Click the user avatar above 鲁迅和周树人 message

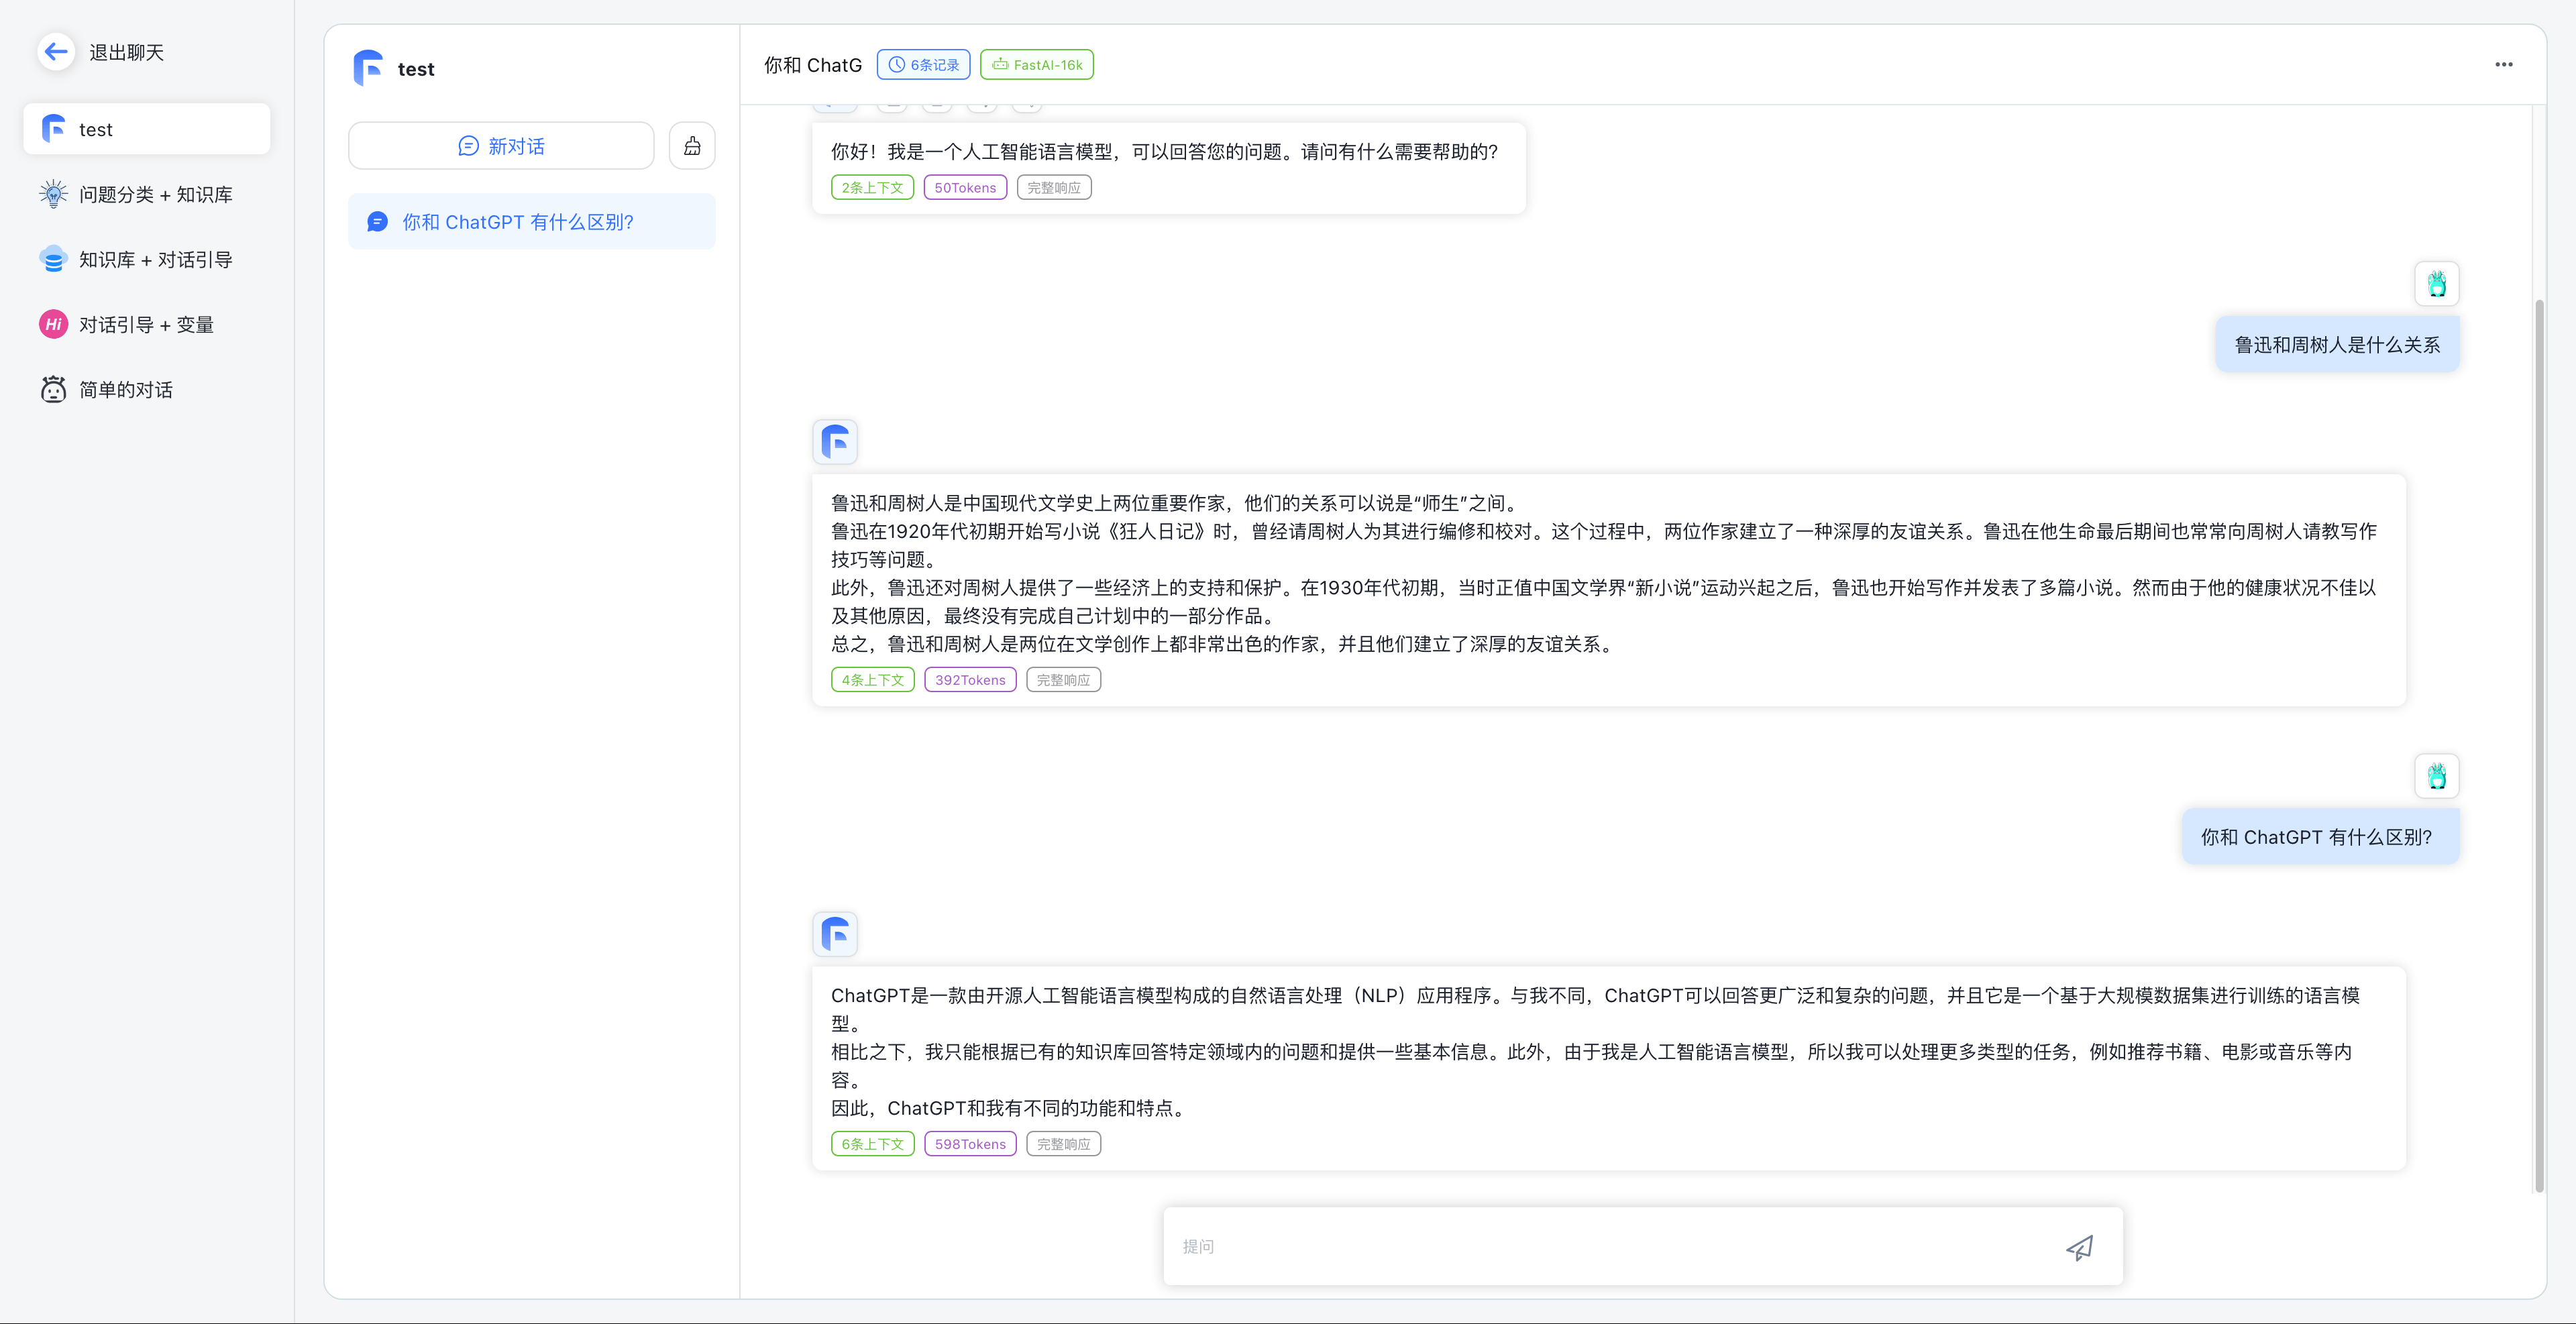pos(2436,284)
